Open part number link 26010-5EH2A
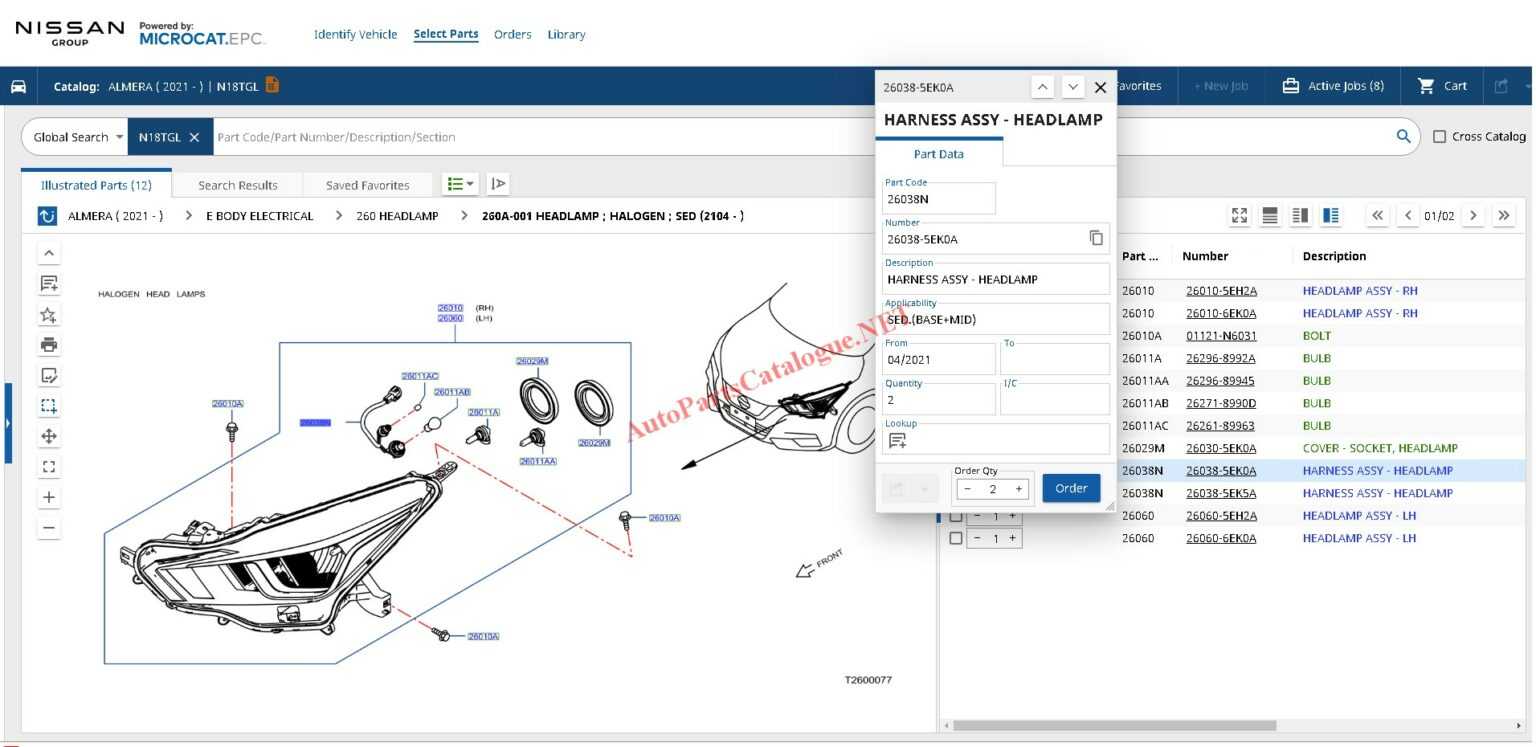This screenshot has width=1536, height=747. pyautogui.click(x=1221, y=291)
